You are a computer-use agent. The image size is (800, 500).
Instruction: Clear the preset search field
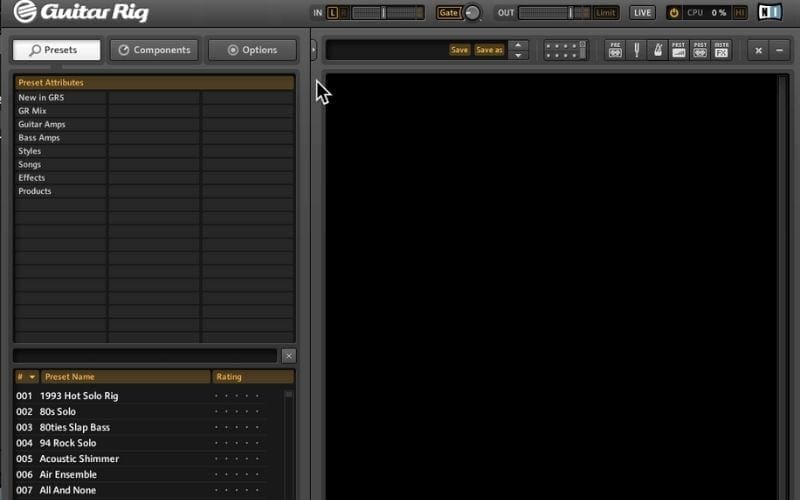(289, 356)
